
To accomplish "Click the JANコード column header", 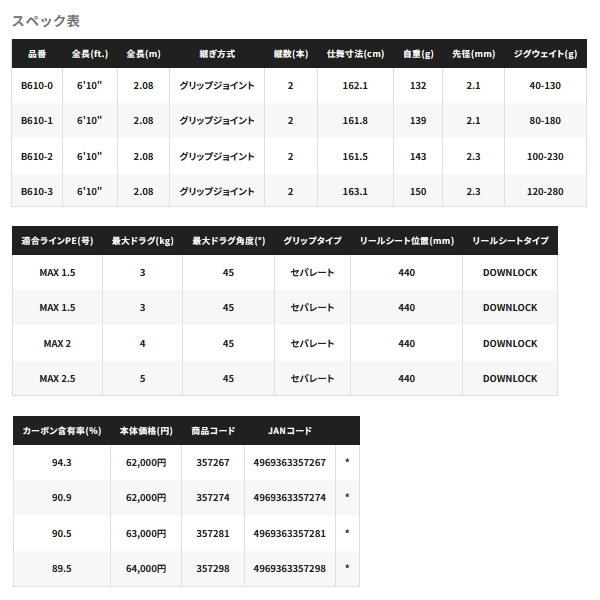I will click(x=290, y=431).
